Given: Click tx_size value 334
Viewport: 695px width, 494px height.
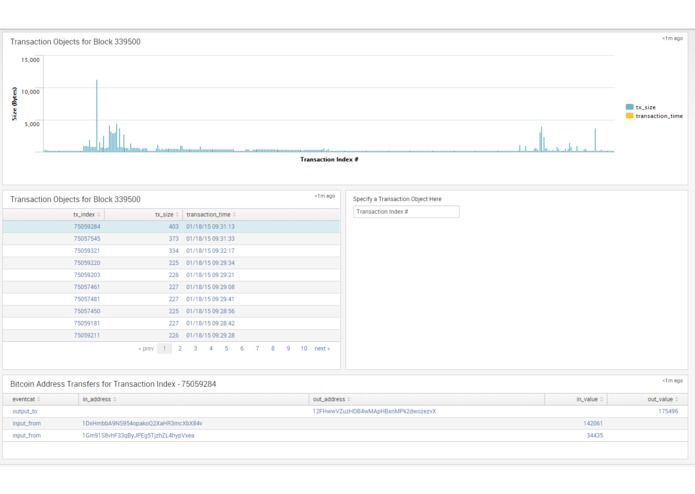Looking at the screenshot, I should [173, 251].
